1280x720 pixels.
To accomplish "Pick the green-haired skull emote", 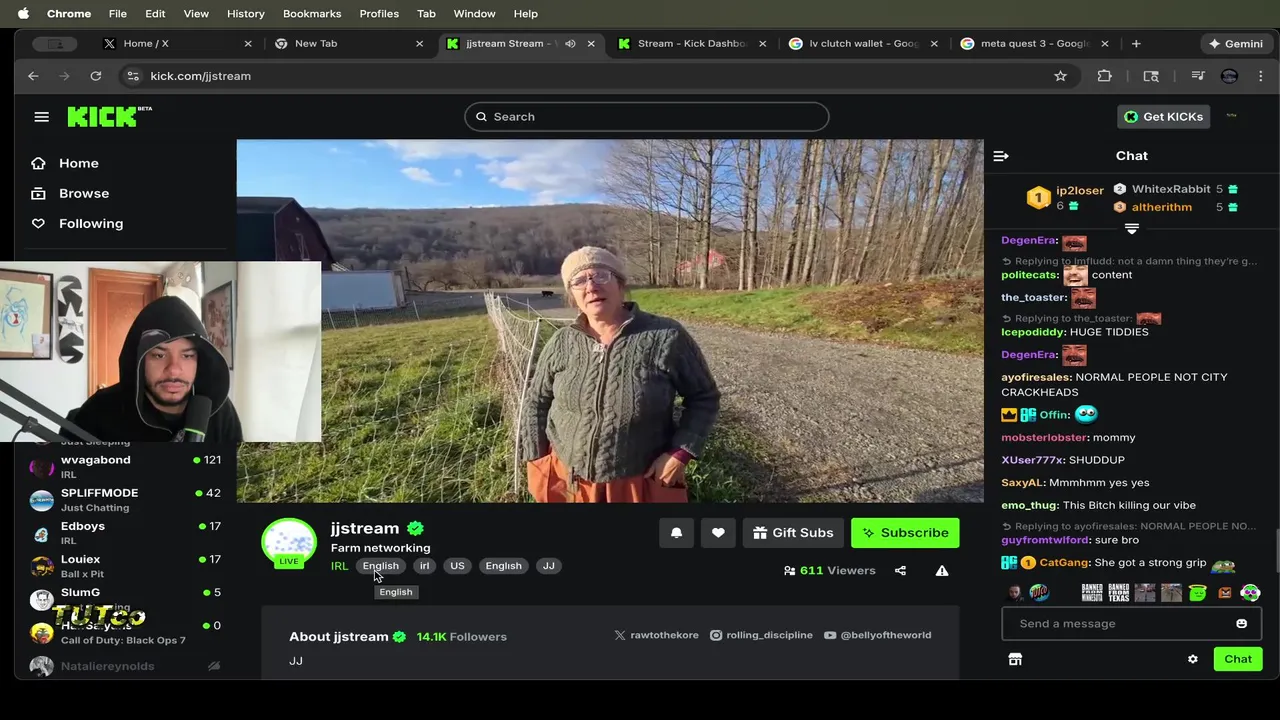I will click(x=1250, y=593).
